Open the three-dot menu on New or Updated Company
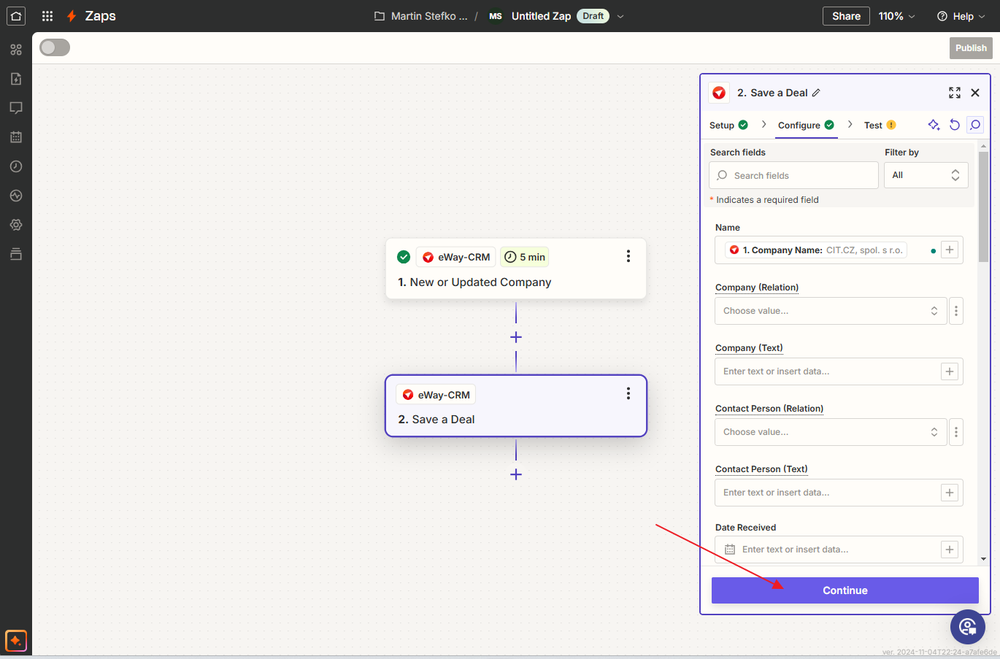1000x659 pixels. coord(628,256)
